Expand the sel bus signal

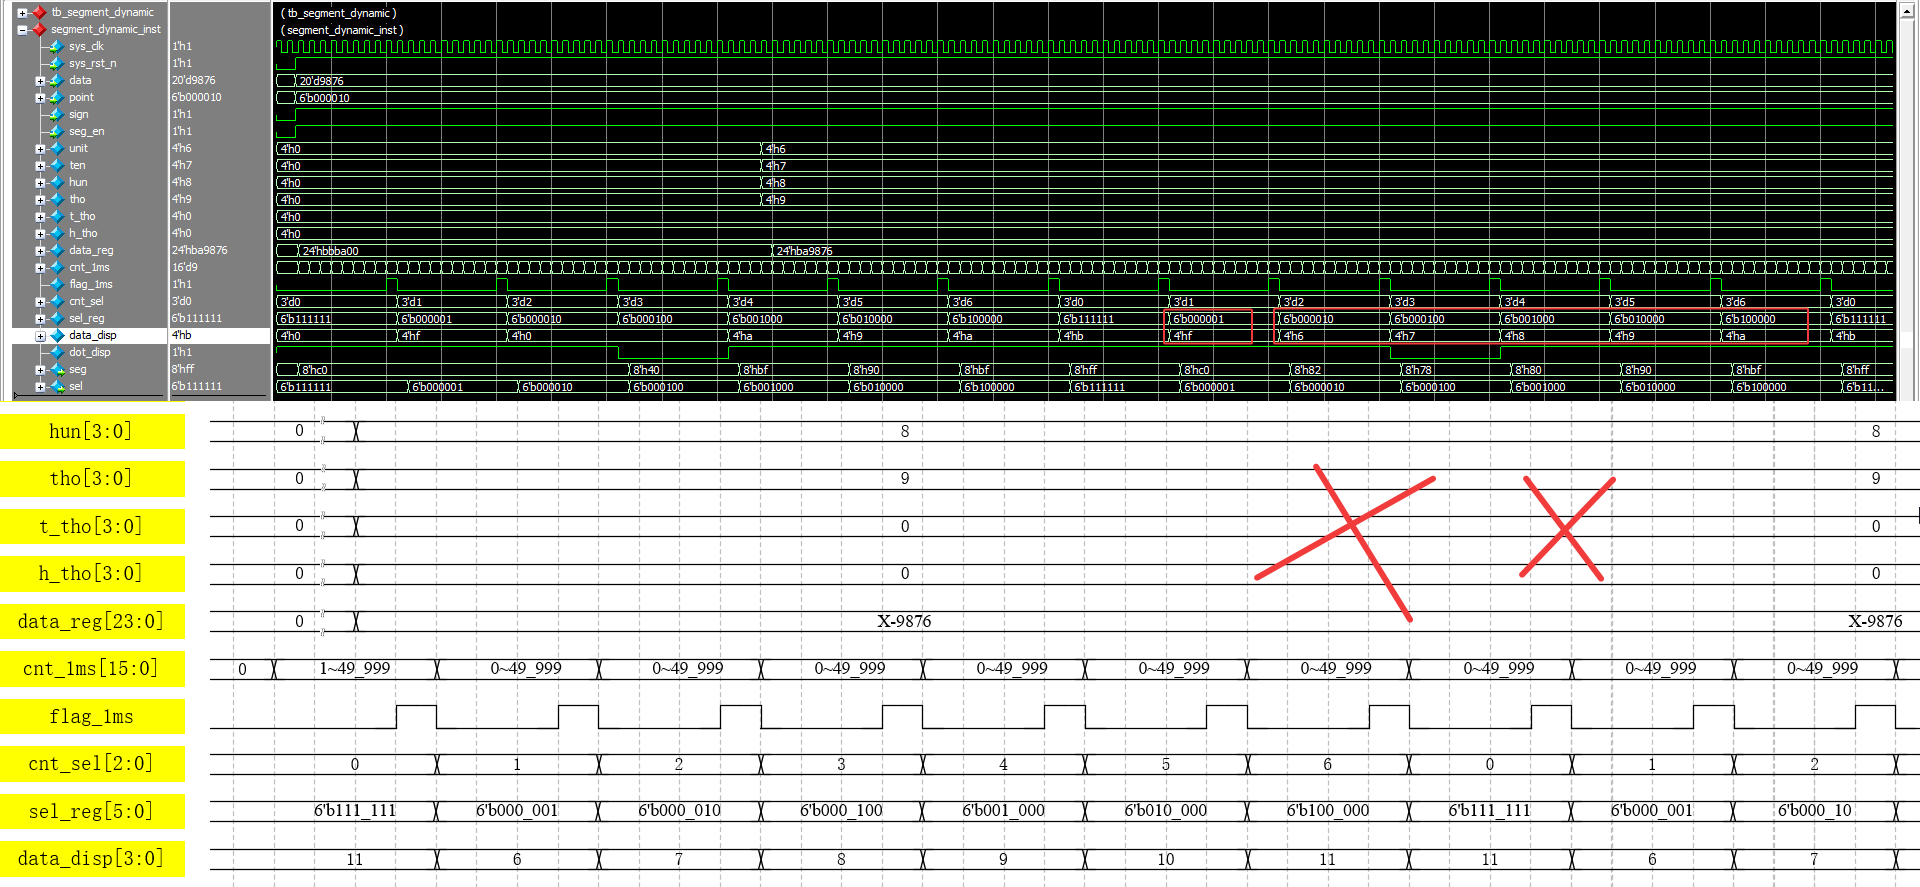point(40,387)
